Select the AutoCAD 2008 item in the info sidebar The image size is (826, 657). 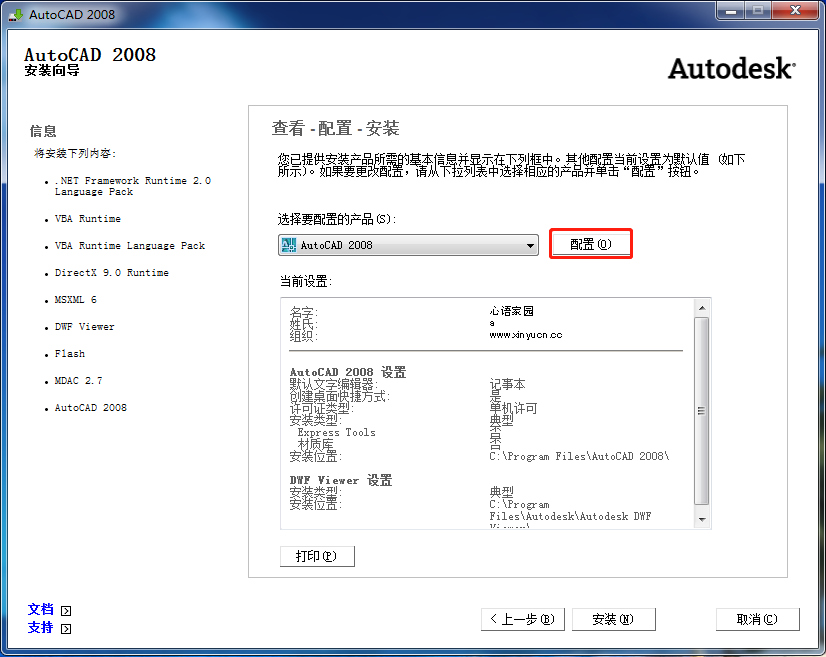88,407
